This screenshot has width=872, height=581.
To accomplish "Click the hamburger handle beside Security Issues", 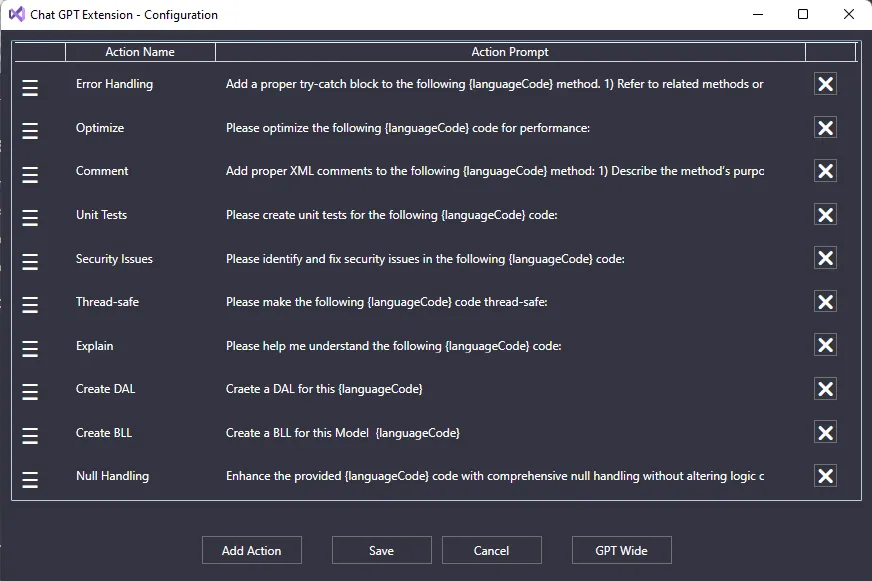I will pos(30,262).
